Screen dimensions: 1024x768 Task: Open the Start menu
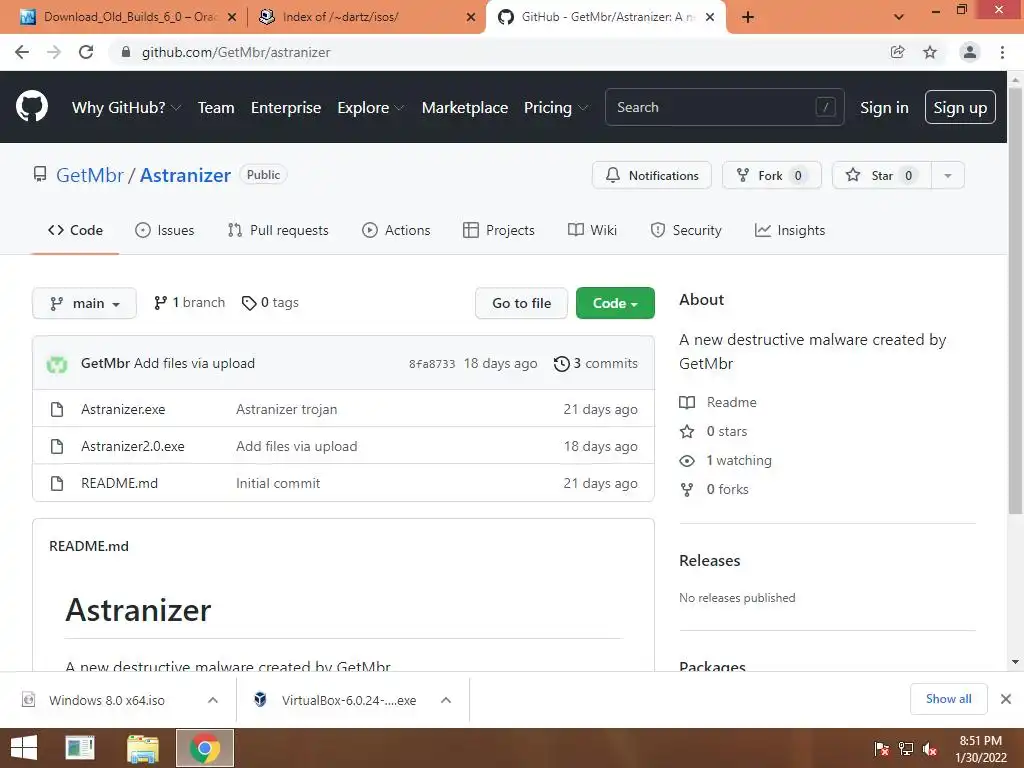pyautogui.click(x=24, y=748)
